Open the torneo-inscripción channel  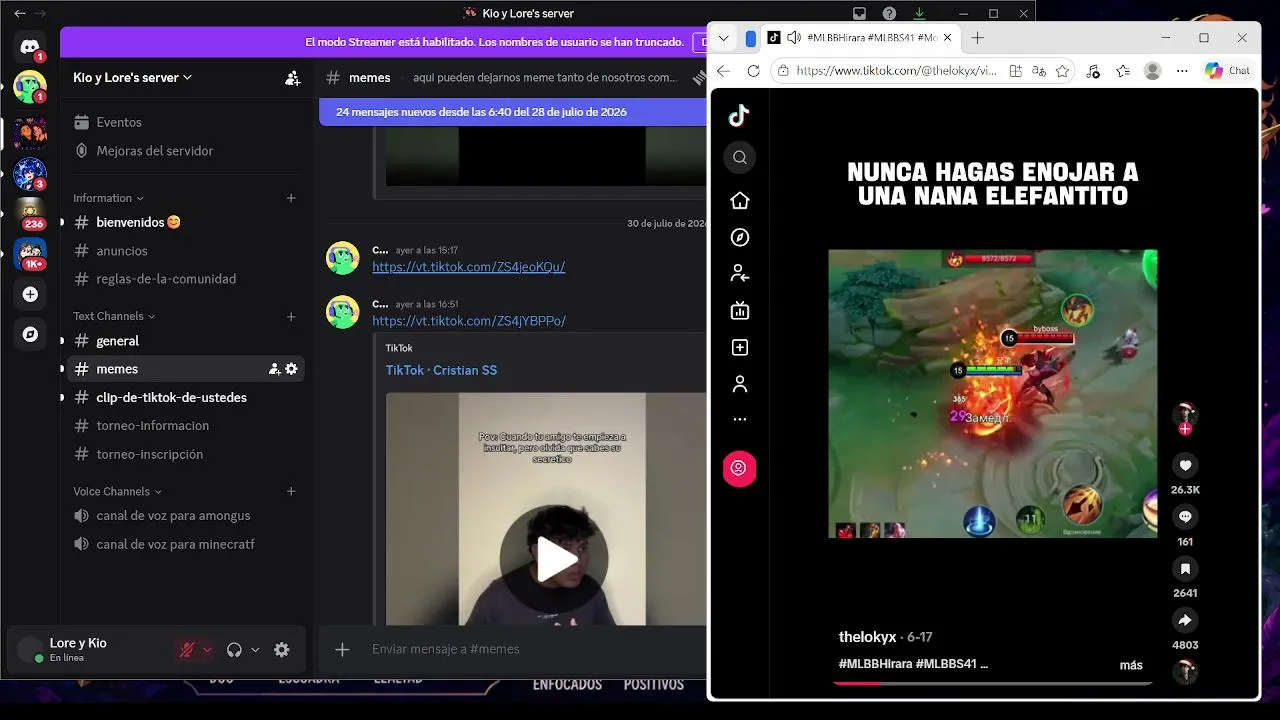coord(185,454)
